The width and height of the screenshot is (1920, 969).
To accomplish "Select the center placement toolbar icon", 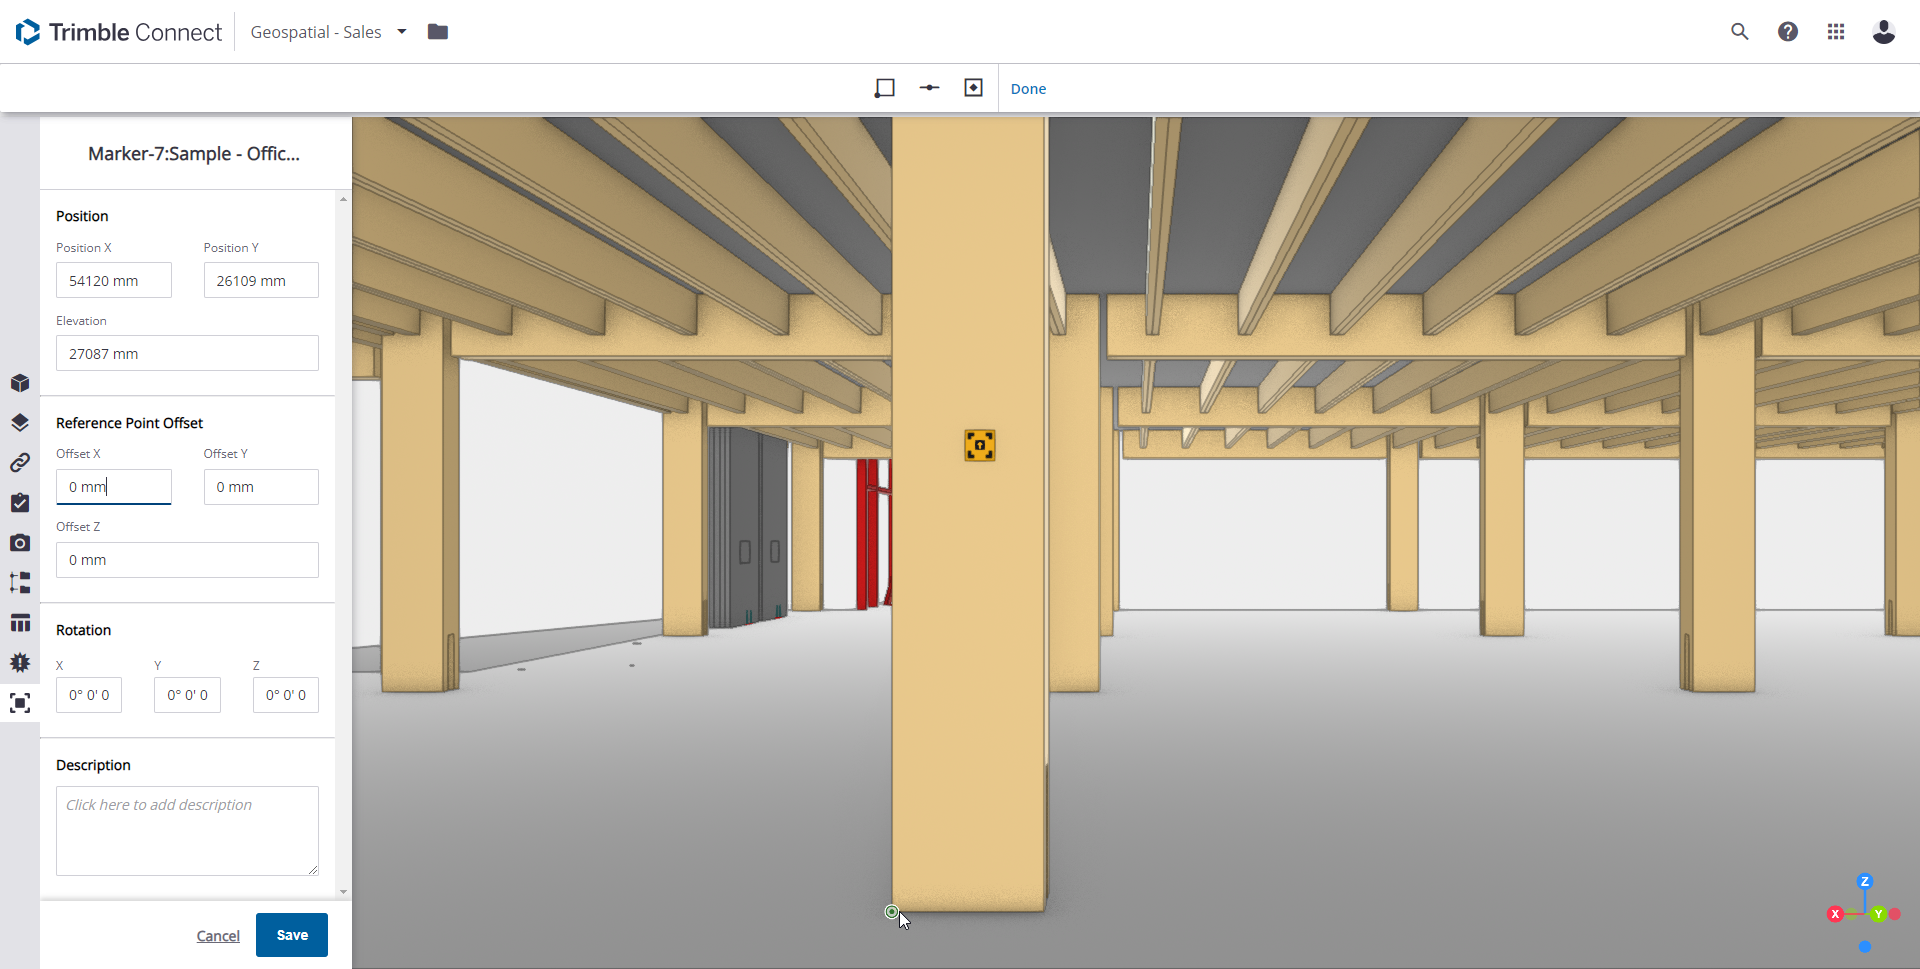I will click(x=973, y=87).
